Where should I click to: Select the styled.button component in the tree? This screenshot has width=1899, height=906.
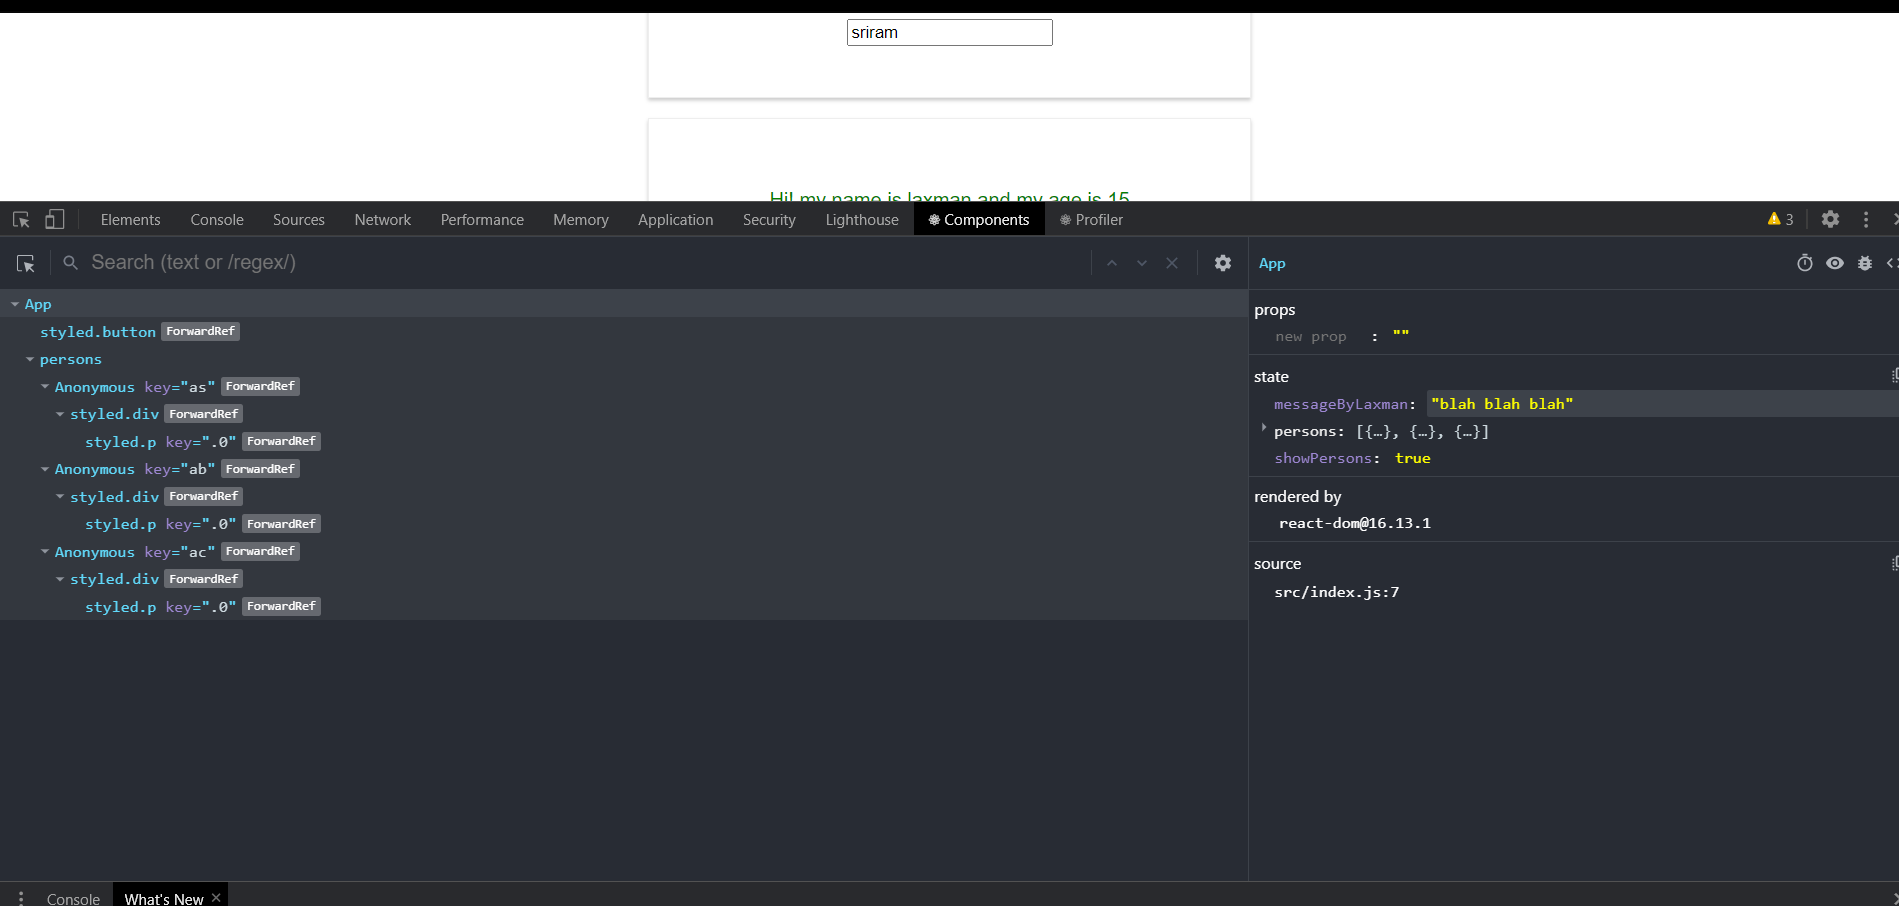click(x=98, y=332)
